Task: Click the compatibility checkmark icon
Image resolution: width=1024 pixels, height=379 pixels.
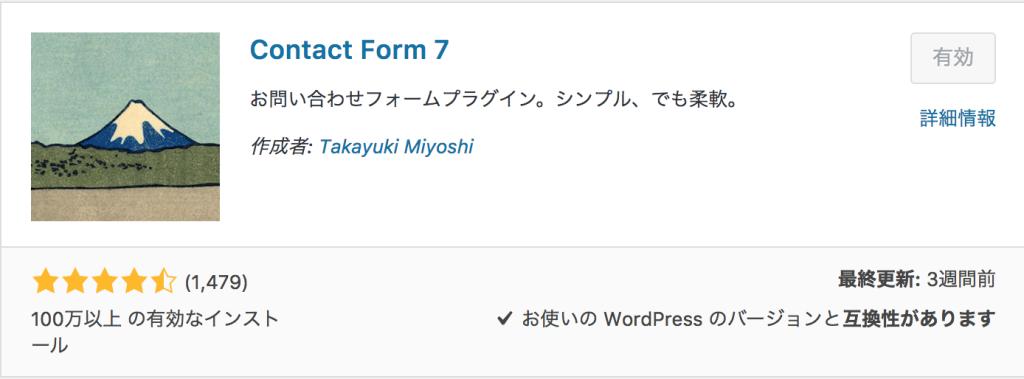Action: click(504, 319)
